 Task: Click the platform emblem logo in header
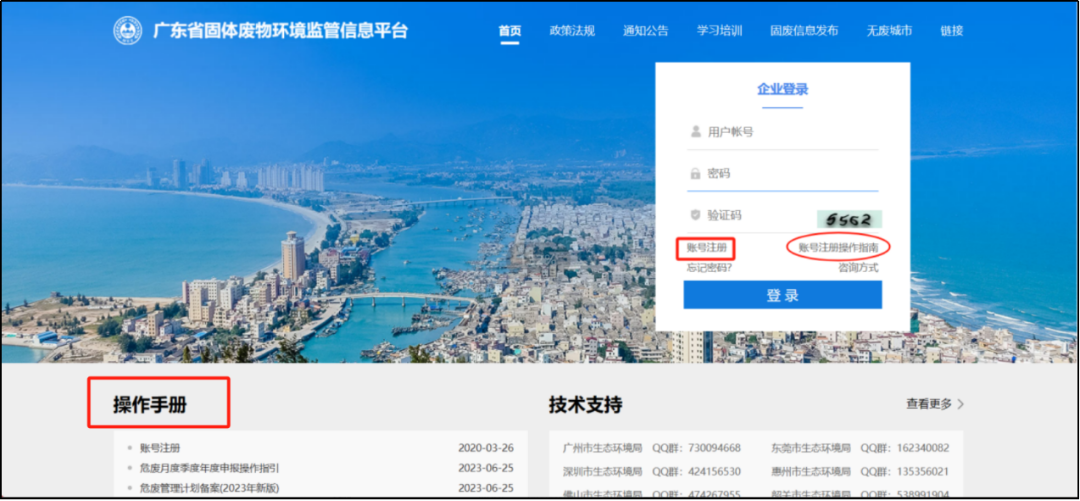tap(127, 31)
